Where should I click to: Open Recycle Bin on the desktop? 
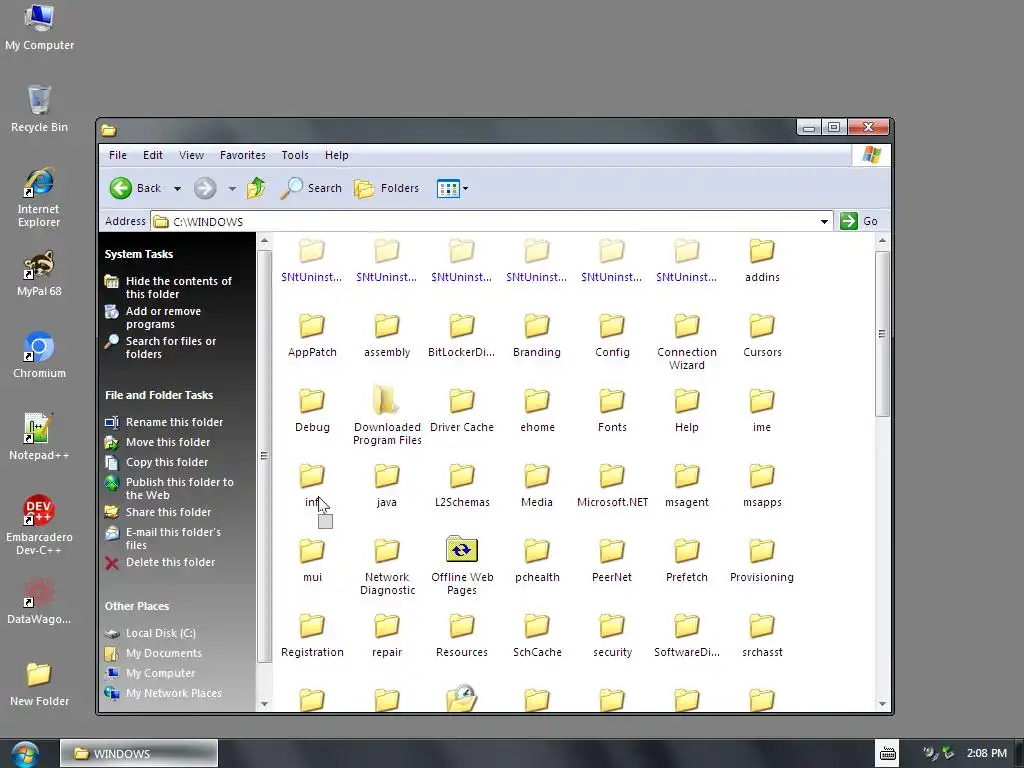point(39,108)
